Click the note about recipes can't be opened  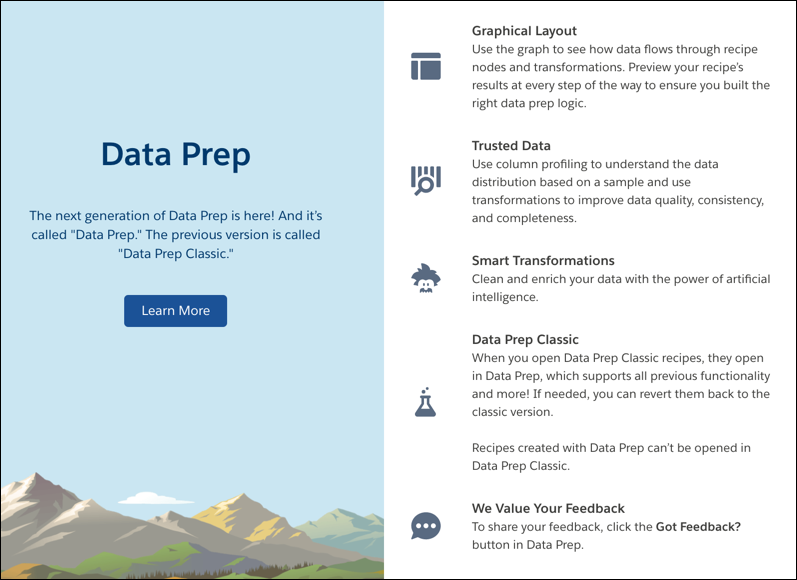click(611, 456)
